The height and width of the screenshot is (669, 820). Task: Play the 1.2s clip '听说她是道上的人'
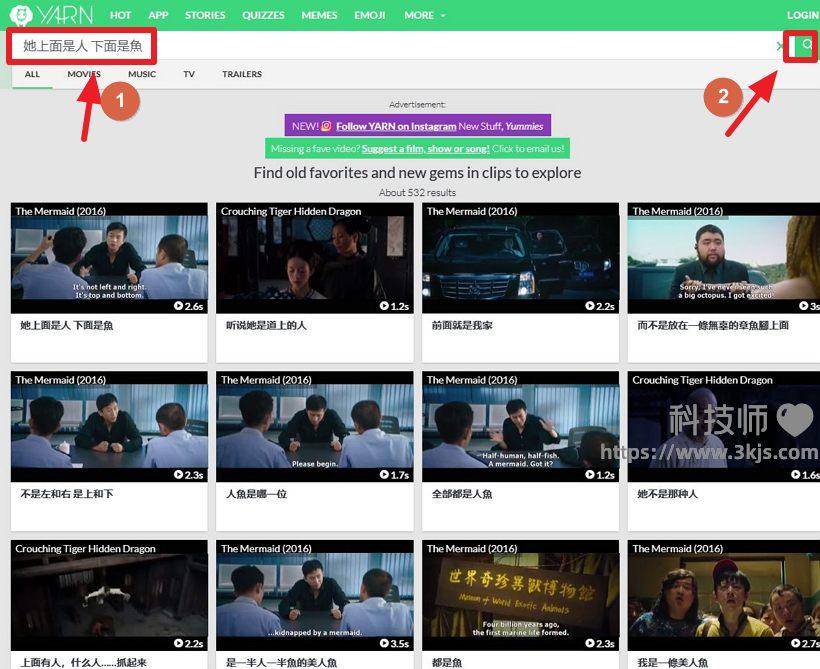[x=384, y=306]
